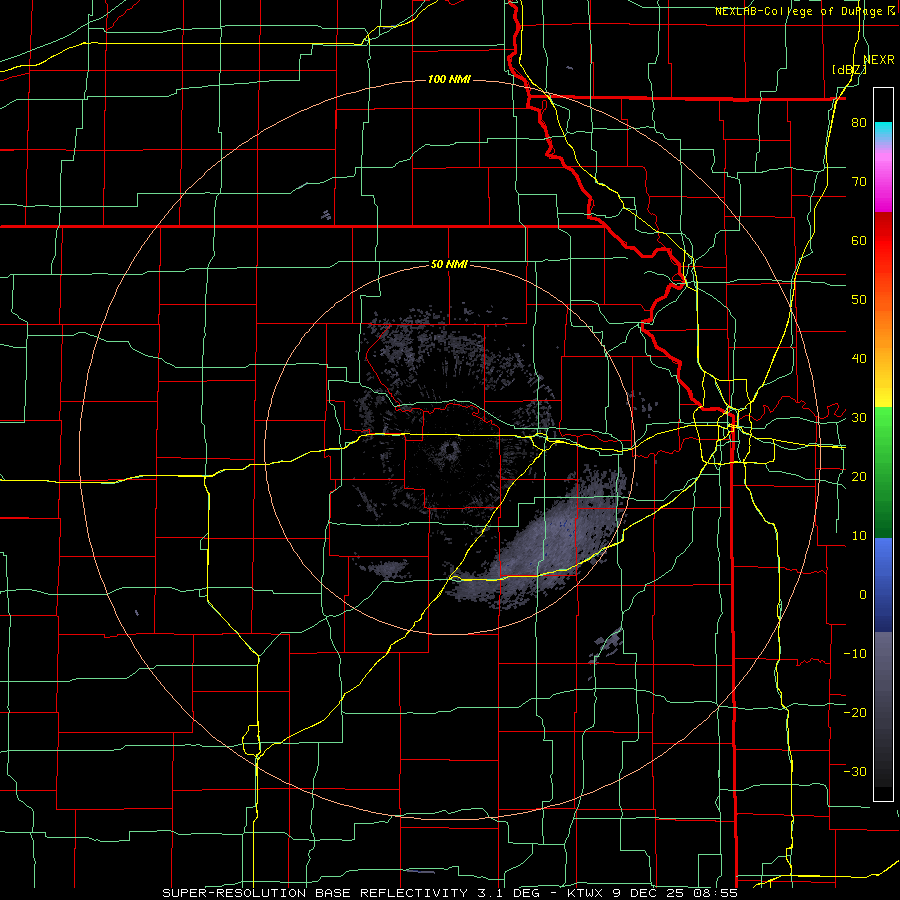Screen dimensions: 900x900
Task: Click the 10 value on the dBZ scale
Action: coord(859,536)
